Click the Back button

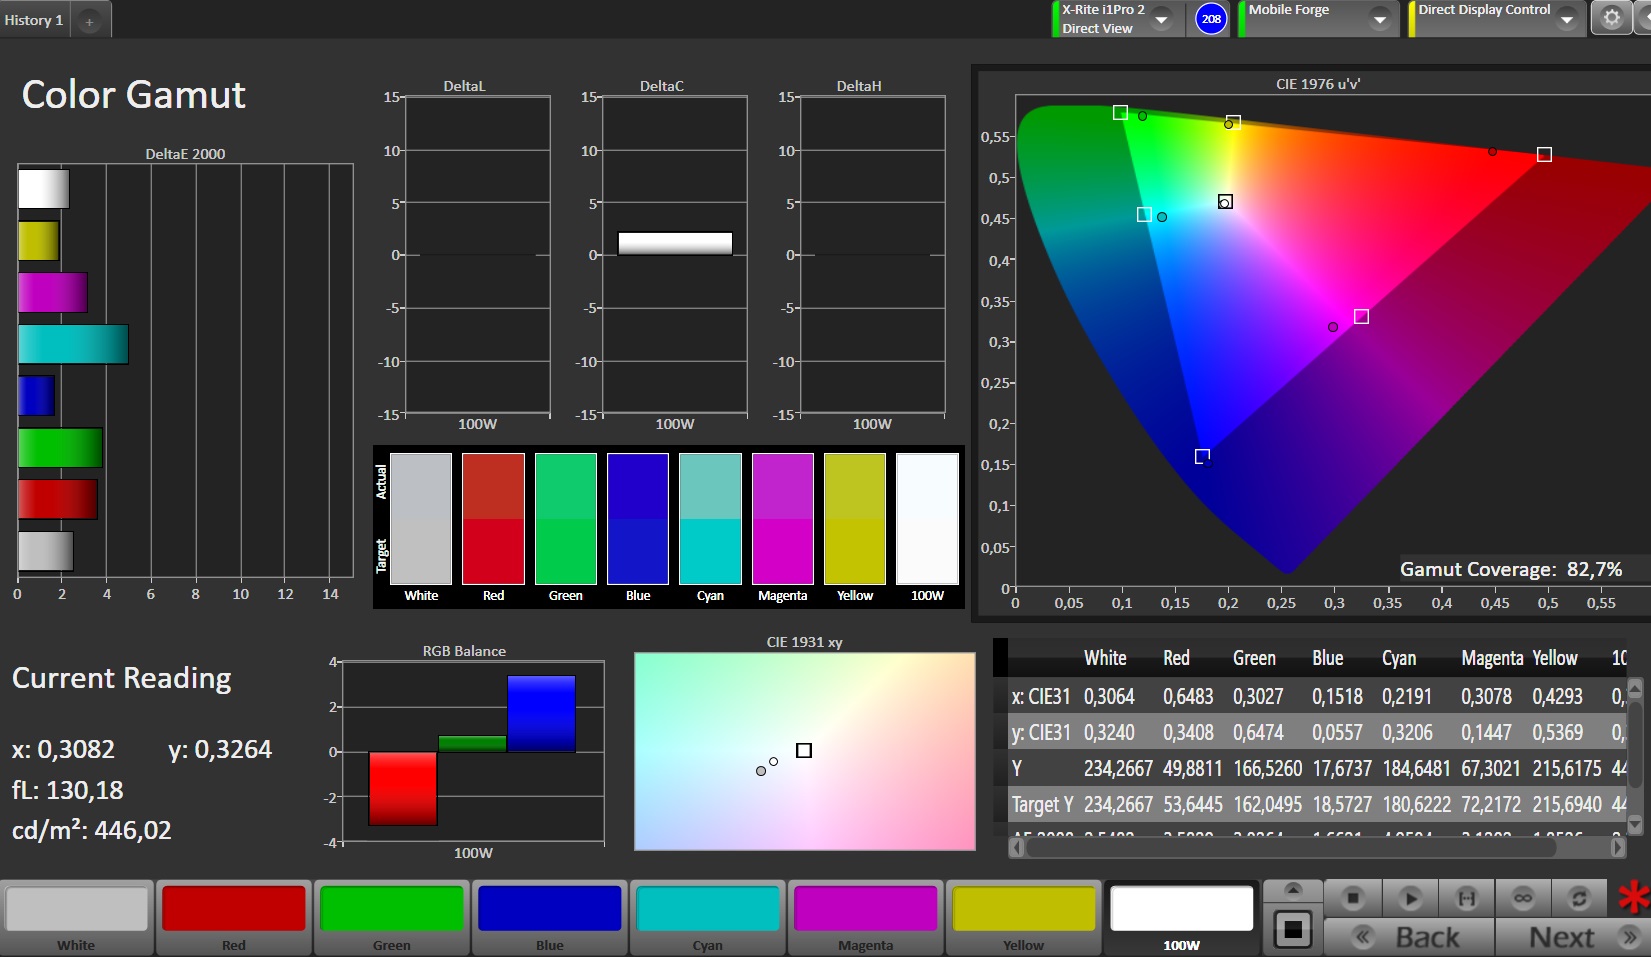[x=1409, y=937]
